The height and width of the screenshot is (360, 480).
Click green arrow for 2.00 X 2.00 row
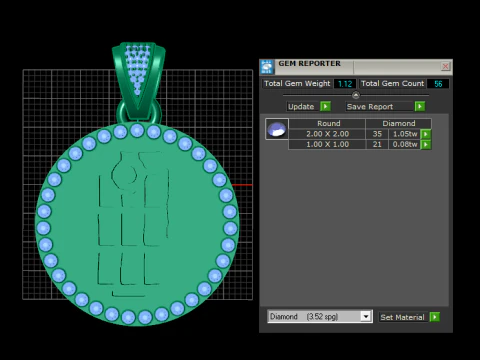point(426,134)
